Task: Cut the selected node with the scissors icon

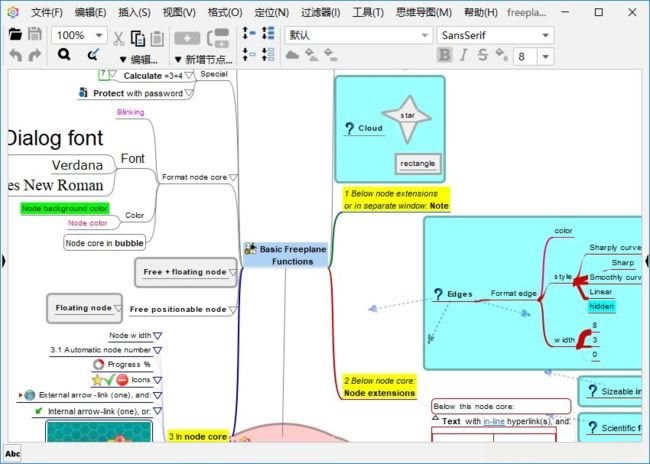Action: [x=119, y=39]
